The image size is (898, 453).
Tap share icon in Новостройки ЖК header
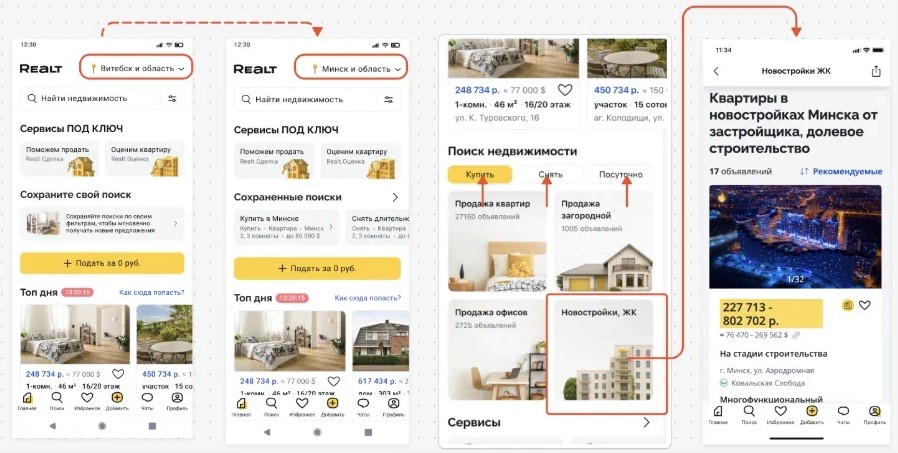[875, 72]
